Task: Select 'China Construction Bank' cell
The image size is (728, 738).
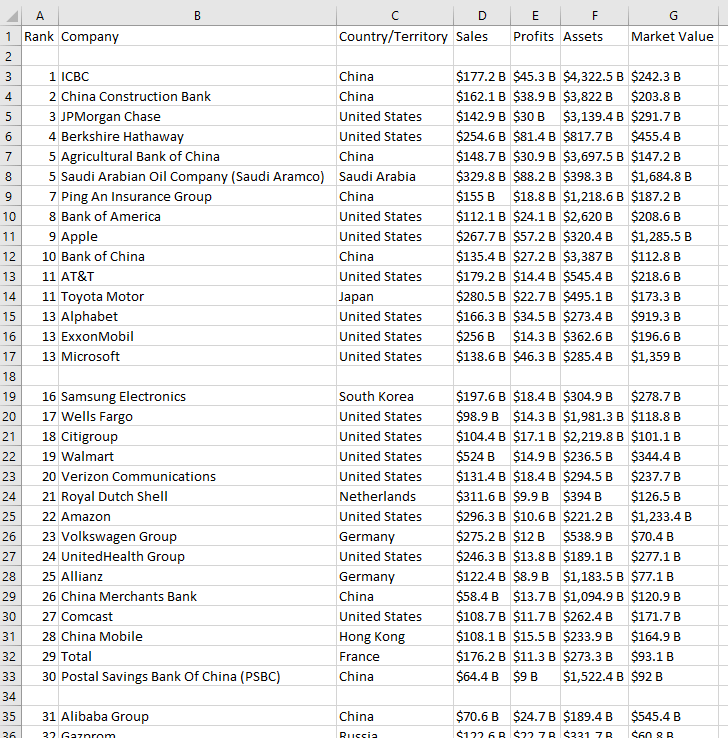Action: pos(197,96)
